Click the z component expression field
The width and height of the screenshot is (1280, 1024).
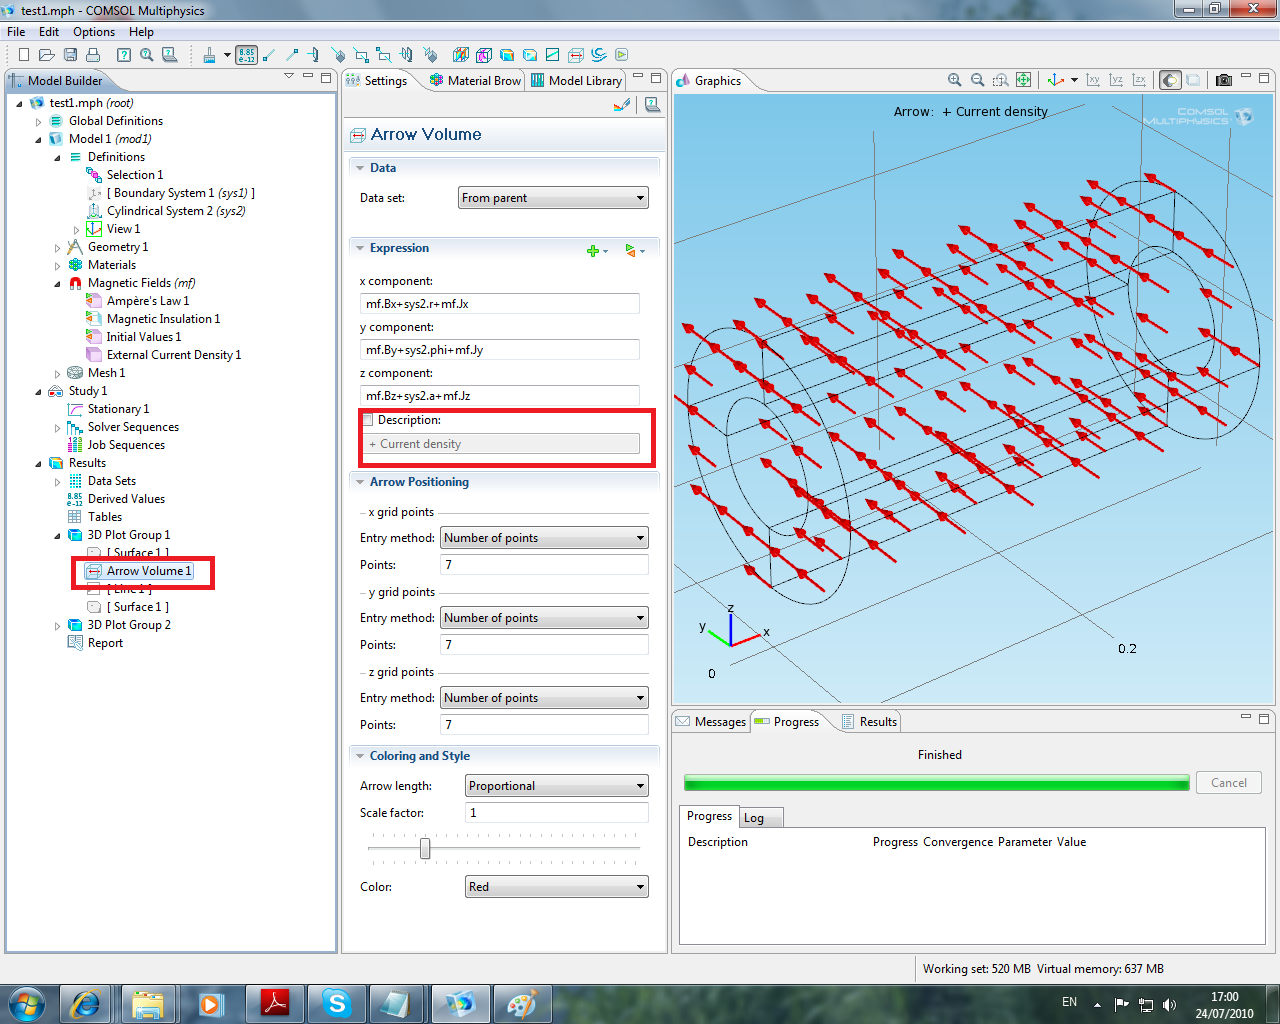coord(499,396)
